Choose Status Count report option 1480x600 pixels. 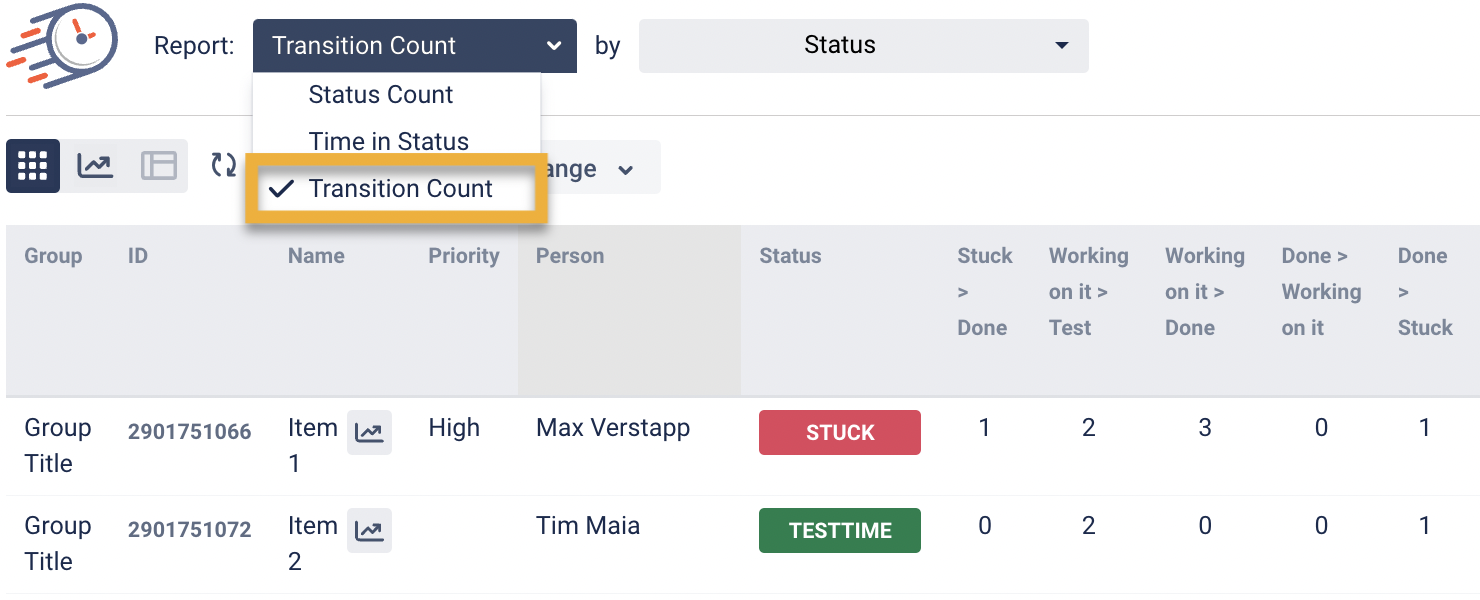click(380, 95)
